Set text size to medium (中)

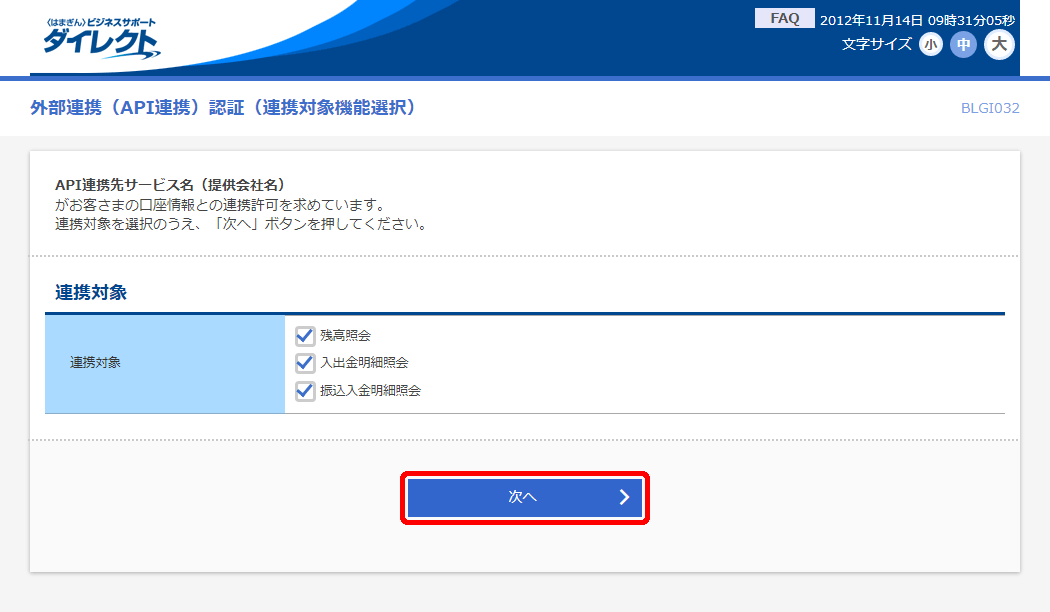[963, 44]
